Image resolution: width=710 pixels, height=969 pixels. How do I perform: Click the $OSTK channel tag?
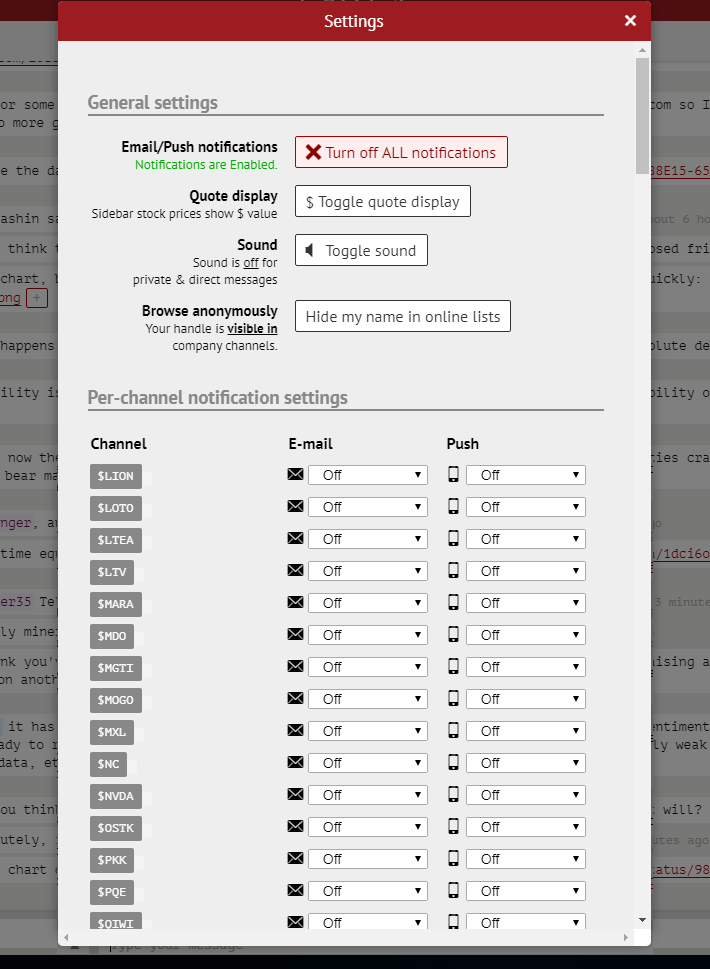[116, 828]
